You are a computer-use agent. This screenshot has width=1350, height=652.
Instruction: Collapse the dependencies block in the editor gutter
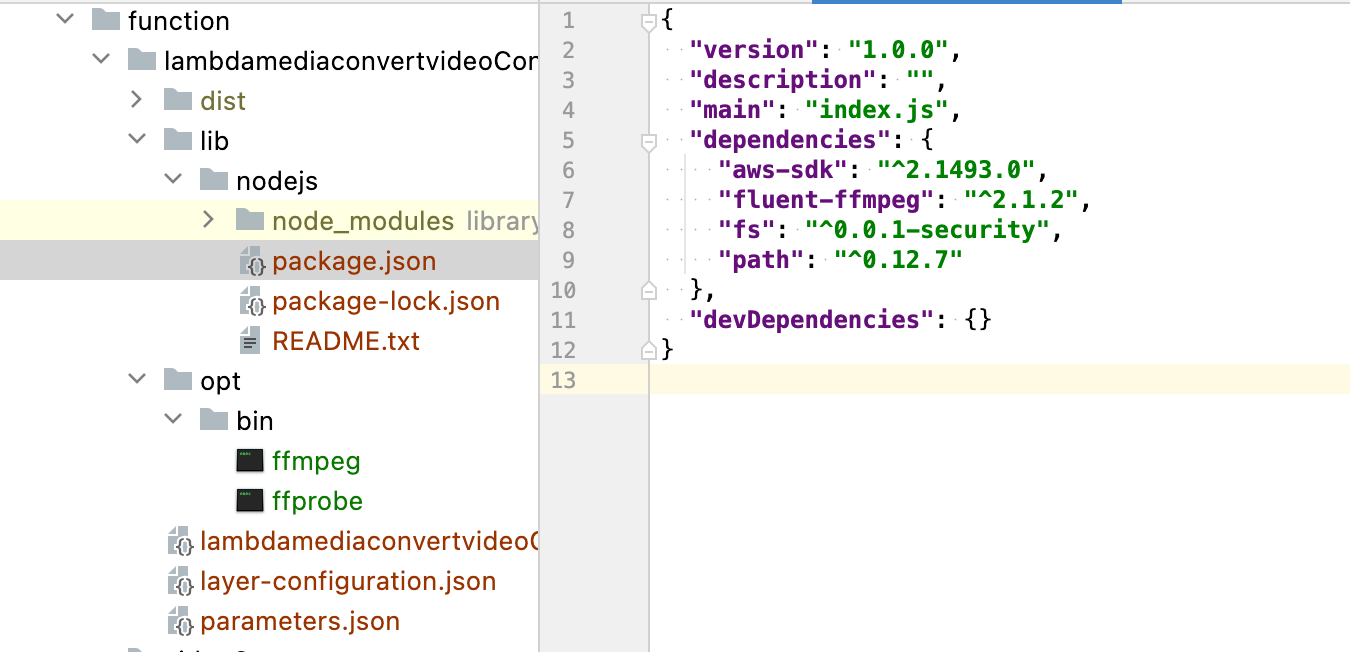tap(647, 139)
